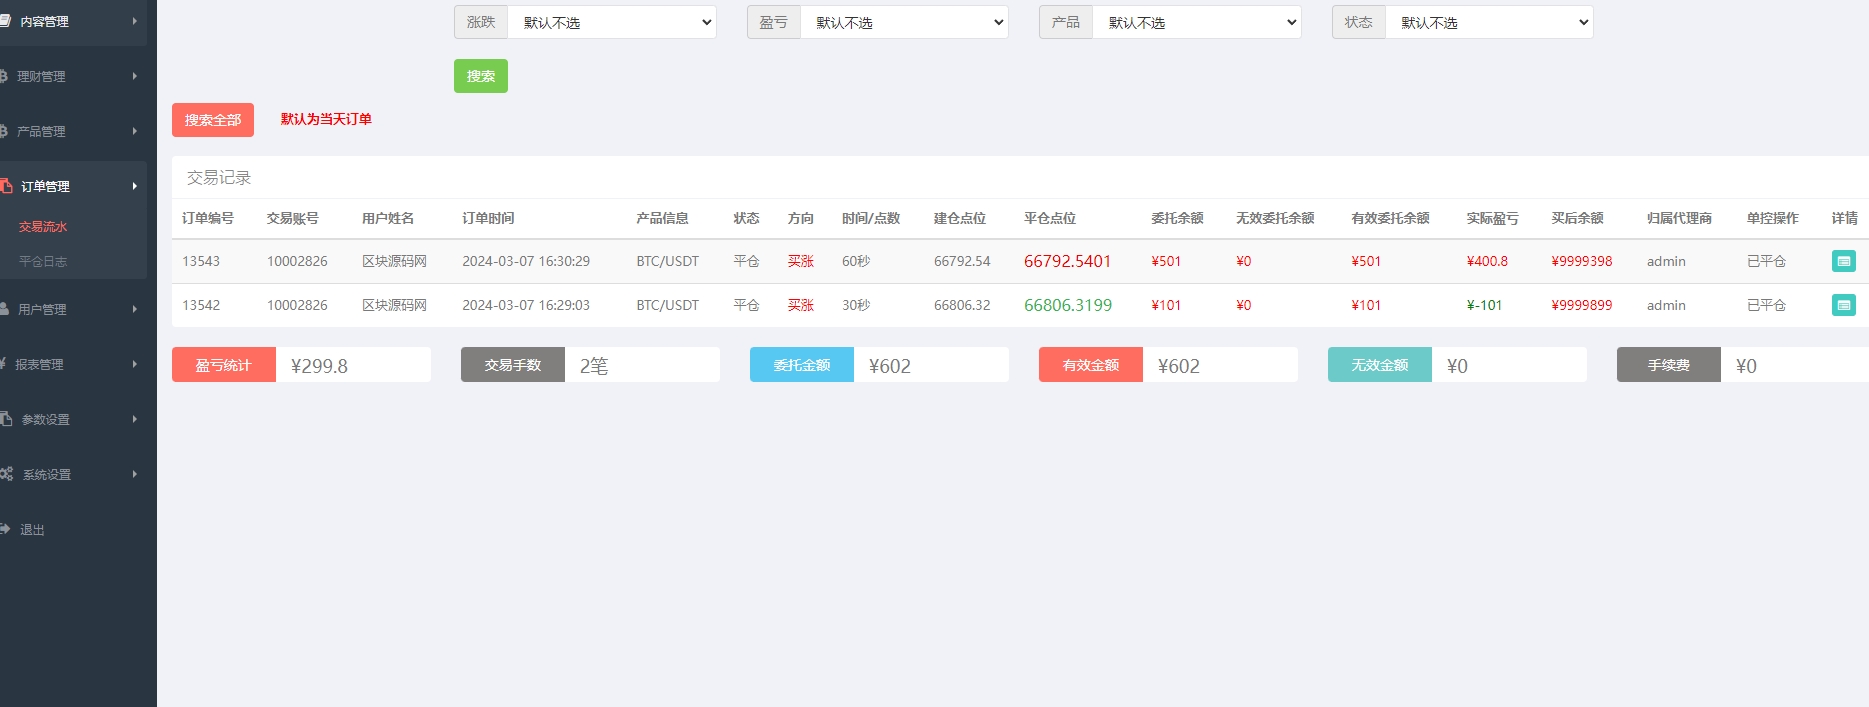
Task: Click the 订单时间 column header
Action: click(488, 218)
